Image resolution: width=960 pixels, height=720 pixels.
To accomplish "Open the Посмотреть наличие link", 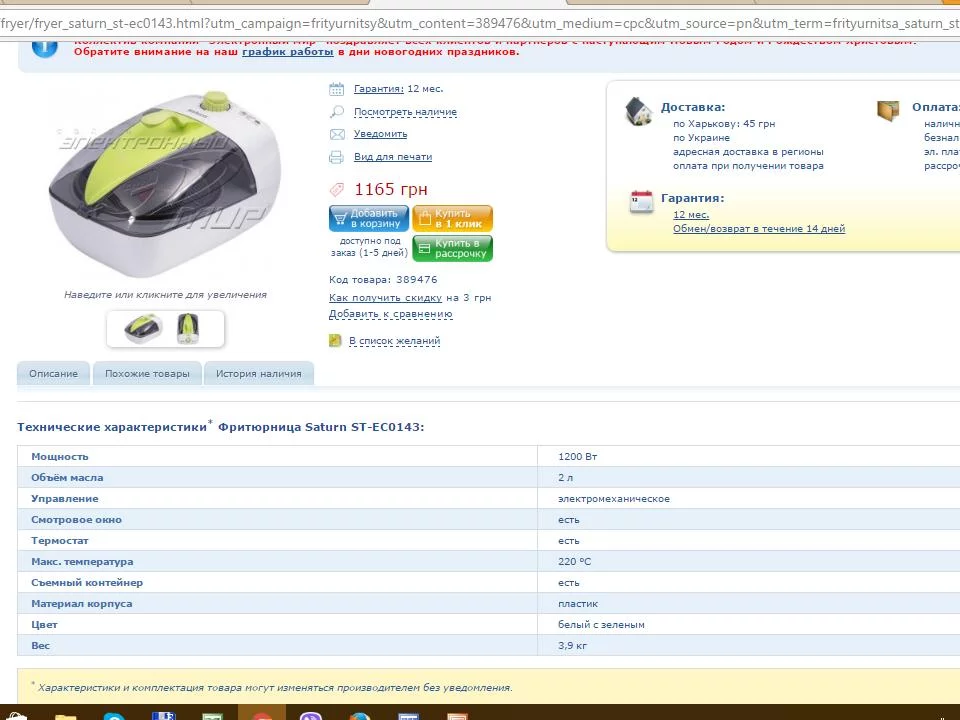I will [405, 112].
